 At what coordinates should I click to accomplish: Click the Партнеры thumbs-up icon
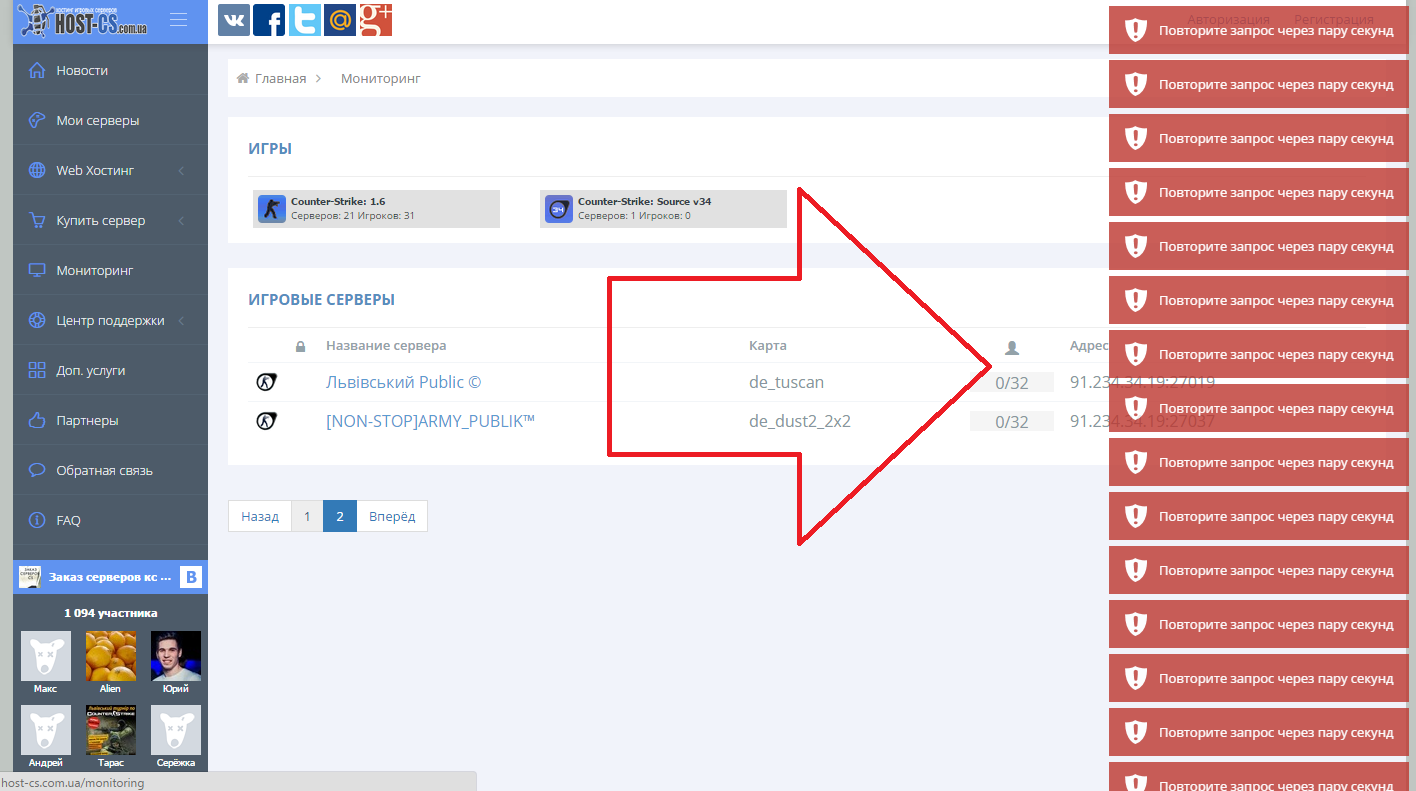pos(37,420)
